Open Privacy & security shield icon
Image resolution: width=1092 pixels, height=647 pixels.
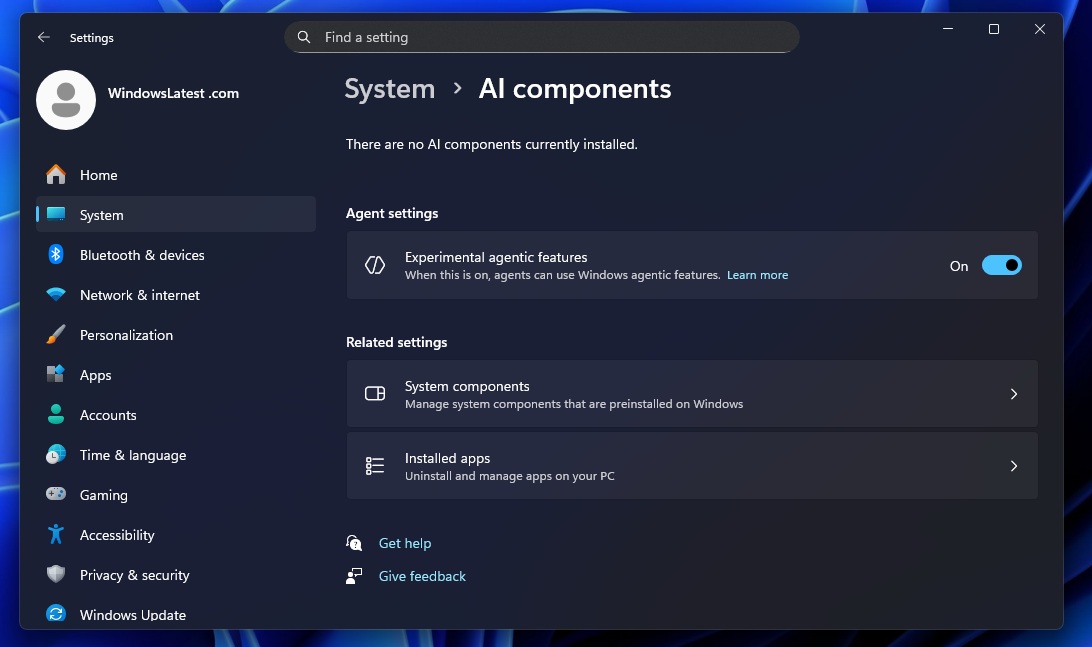coord(57,575)
